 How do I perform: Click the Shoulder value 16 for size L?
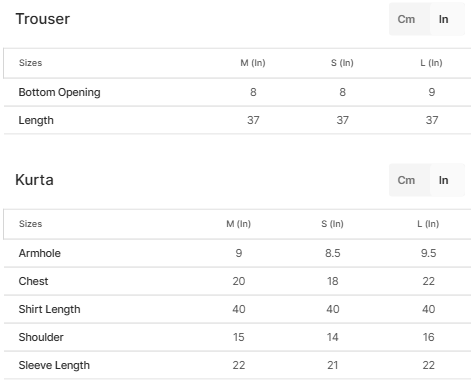tap(428, 337)
